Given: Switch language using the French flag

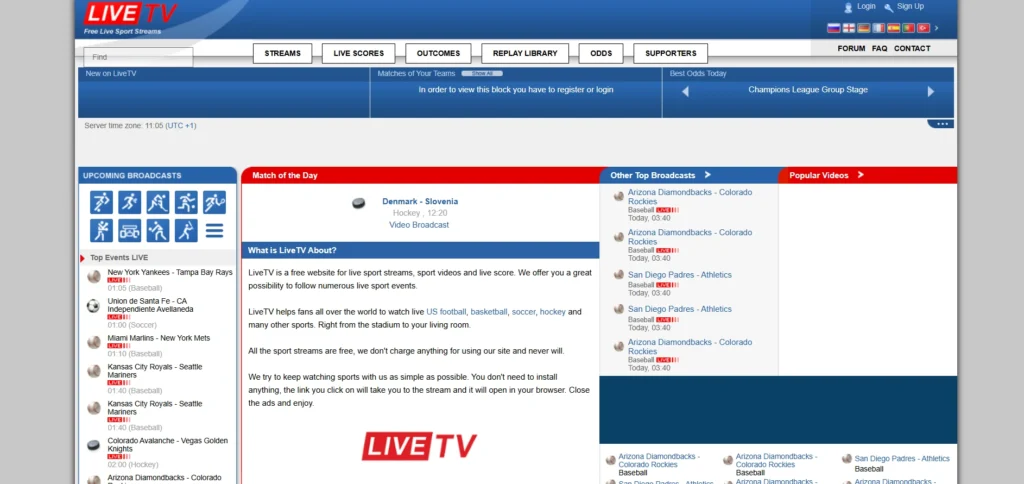Looking at the screenshot, I should pos(878,28).
